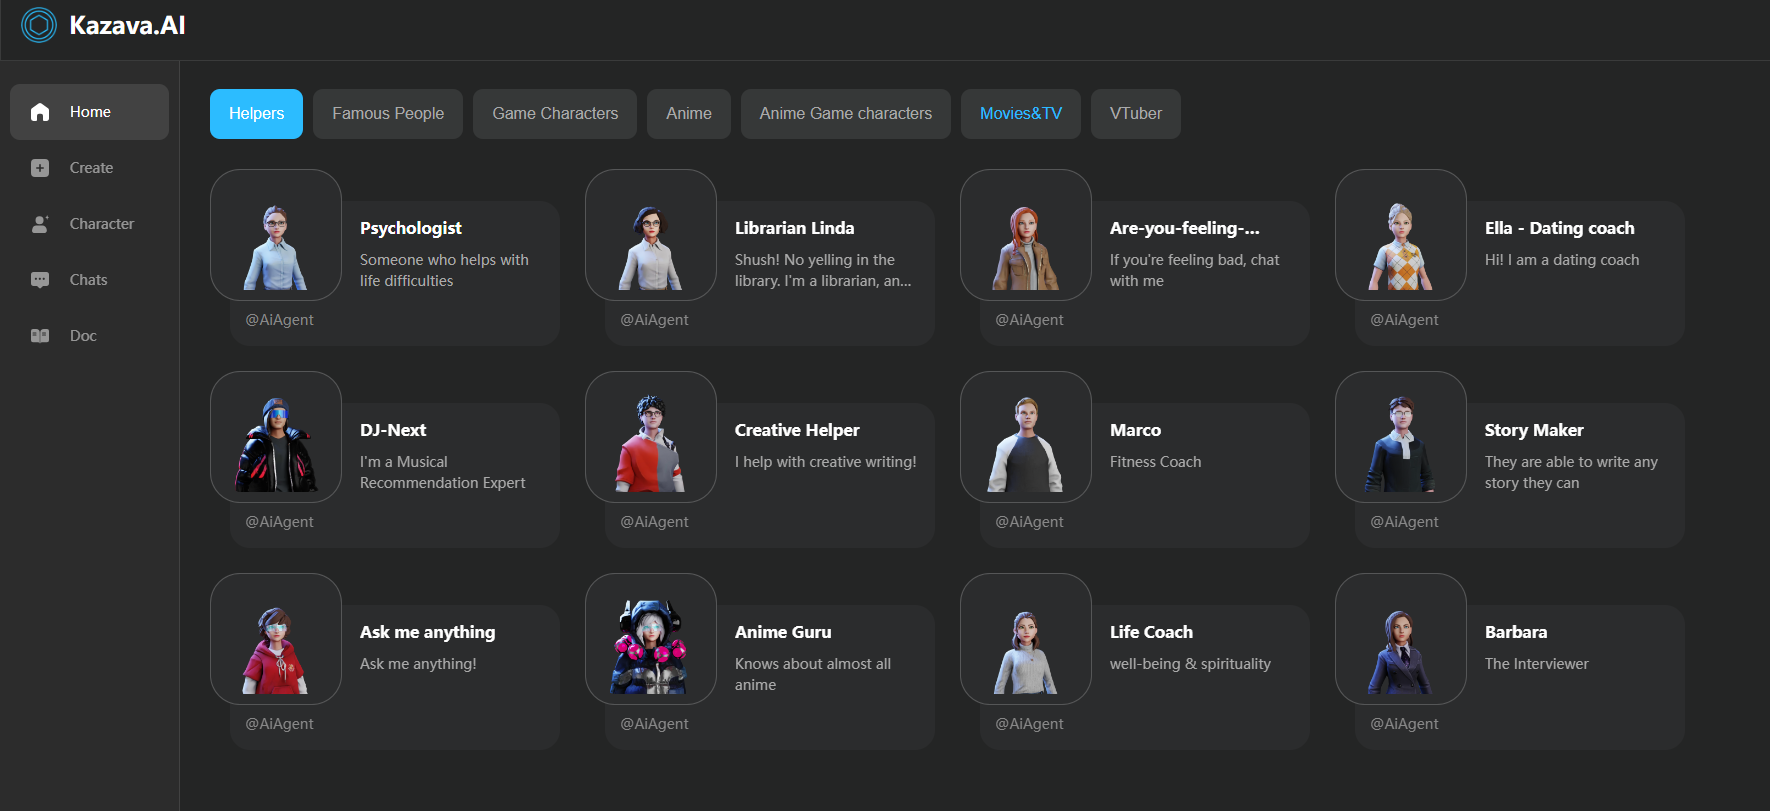Open the Anime Game characters tab

click(x=846, y=114)
